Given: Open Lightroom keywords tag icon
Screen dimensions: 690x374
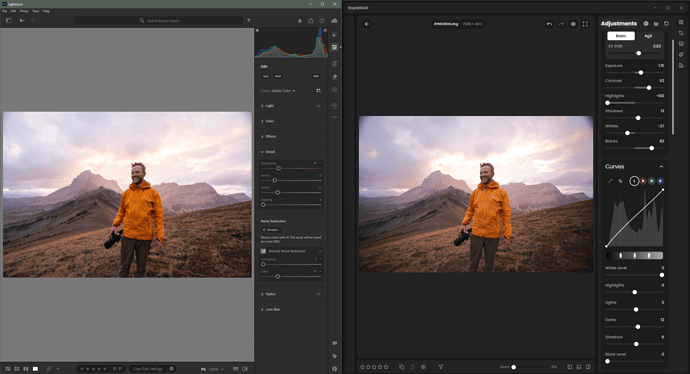Looking at the screenshot, I should pos(334,356).
